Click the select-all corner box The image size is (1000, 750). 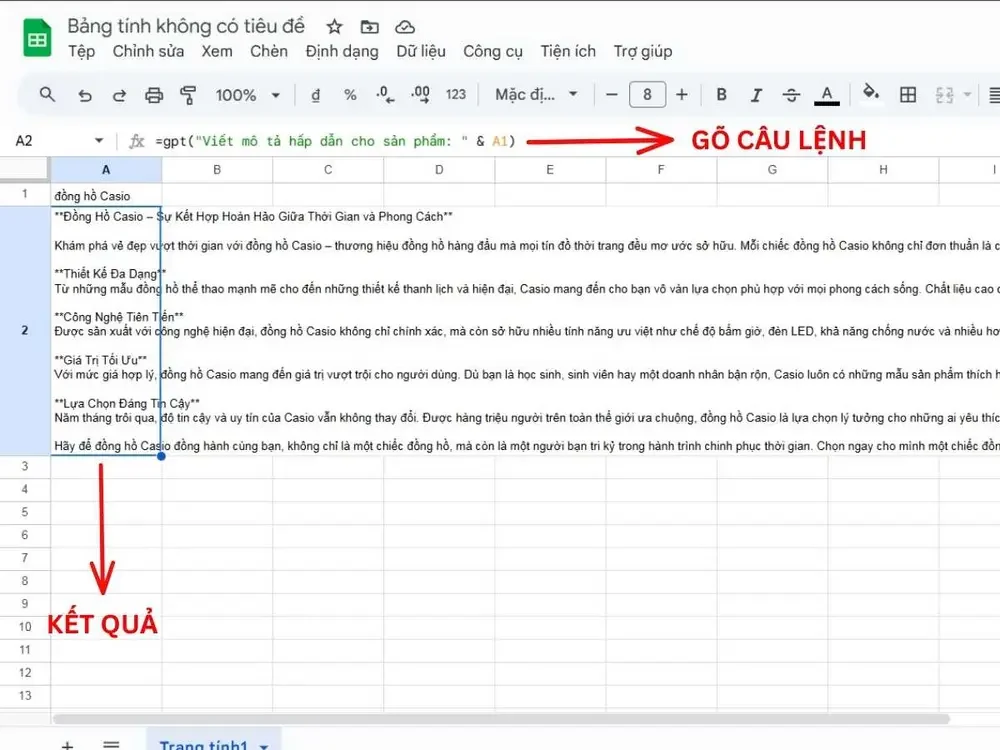point(25,170)
